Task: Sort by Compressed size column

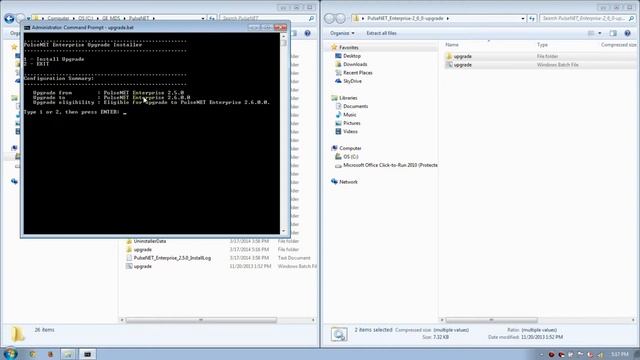Action: pos(618,45)
